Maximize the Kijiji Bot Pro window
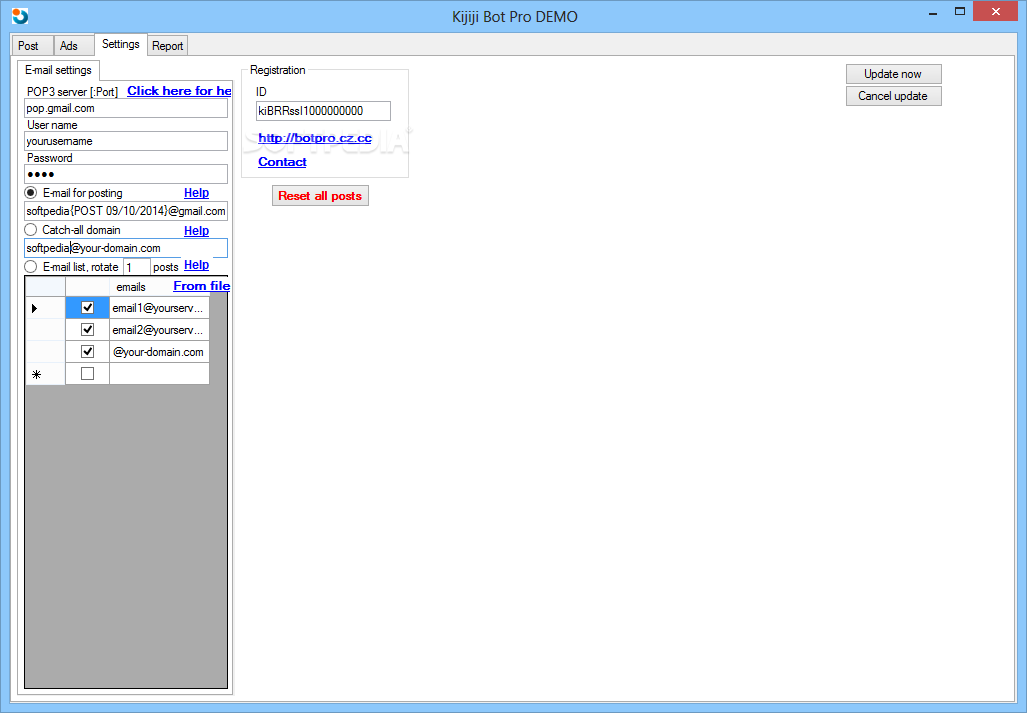The width and height of the screenshot is (1027, 713). 960,12
